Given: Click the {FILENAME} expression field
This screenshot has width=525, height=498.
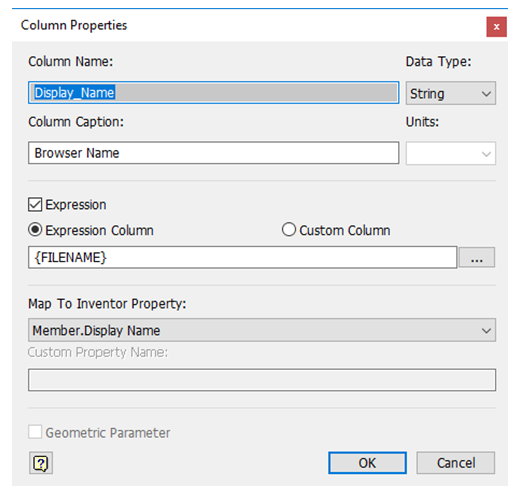Looking at the screenshot, I should 242,257.
